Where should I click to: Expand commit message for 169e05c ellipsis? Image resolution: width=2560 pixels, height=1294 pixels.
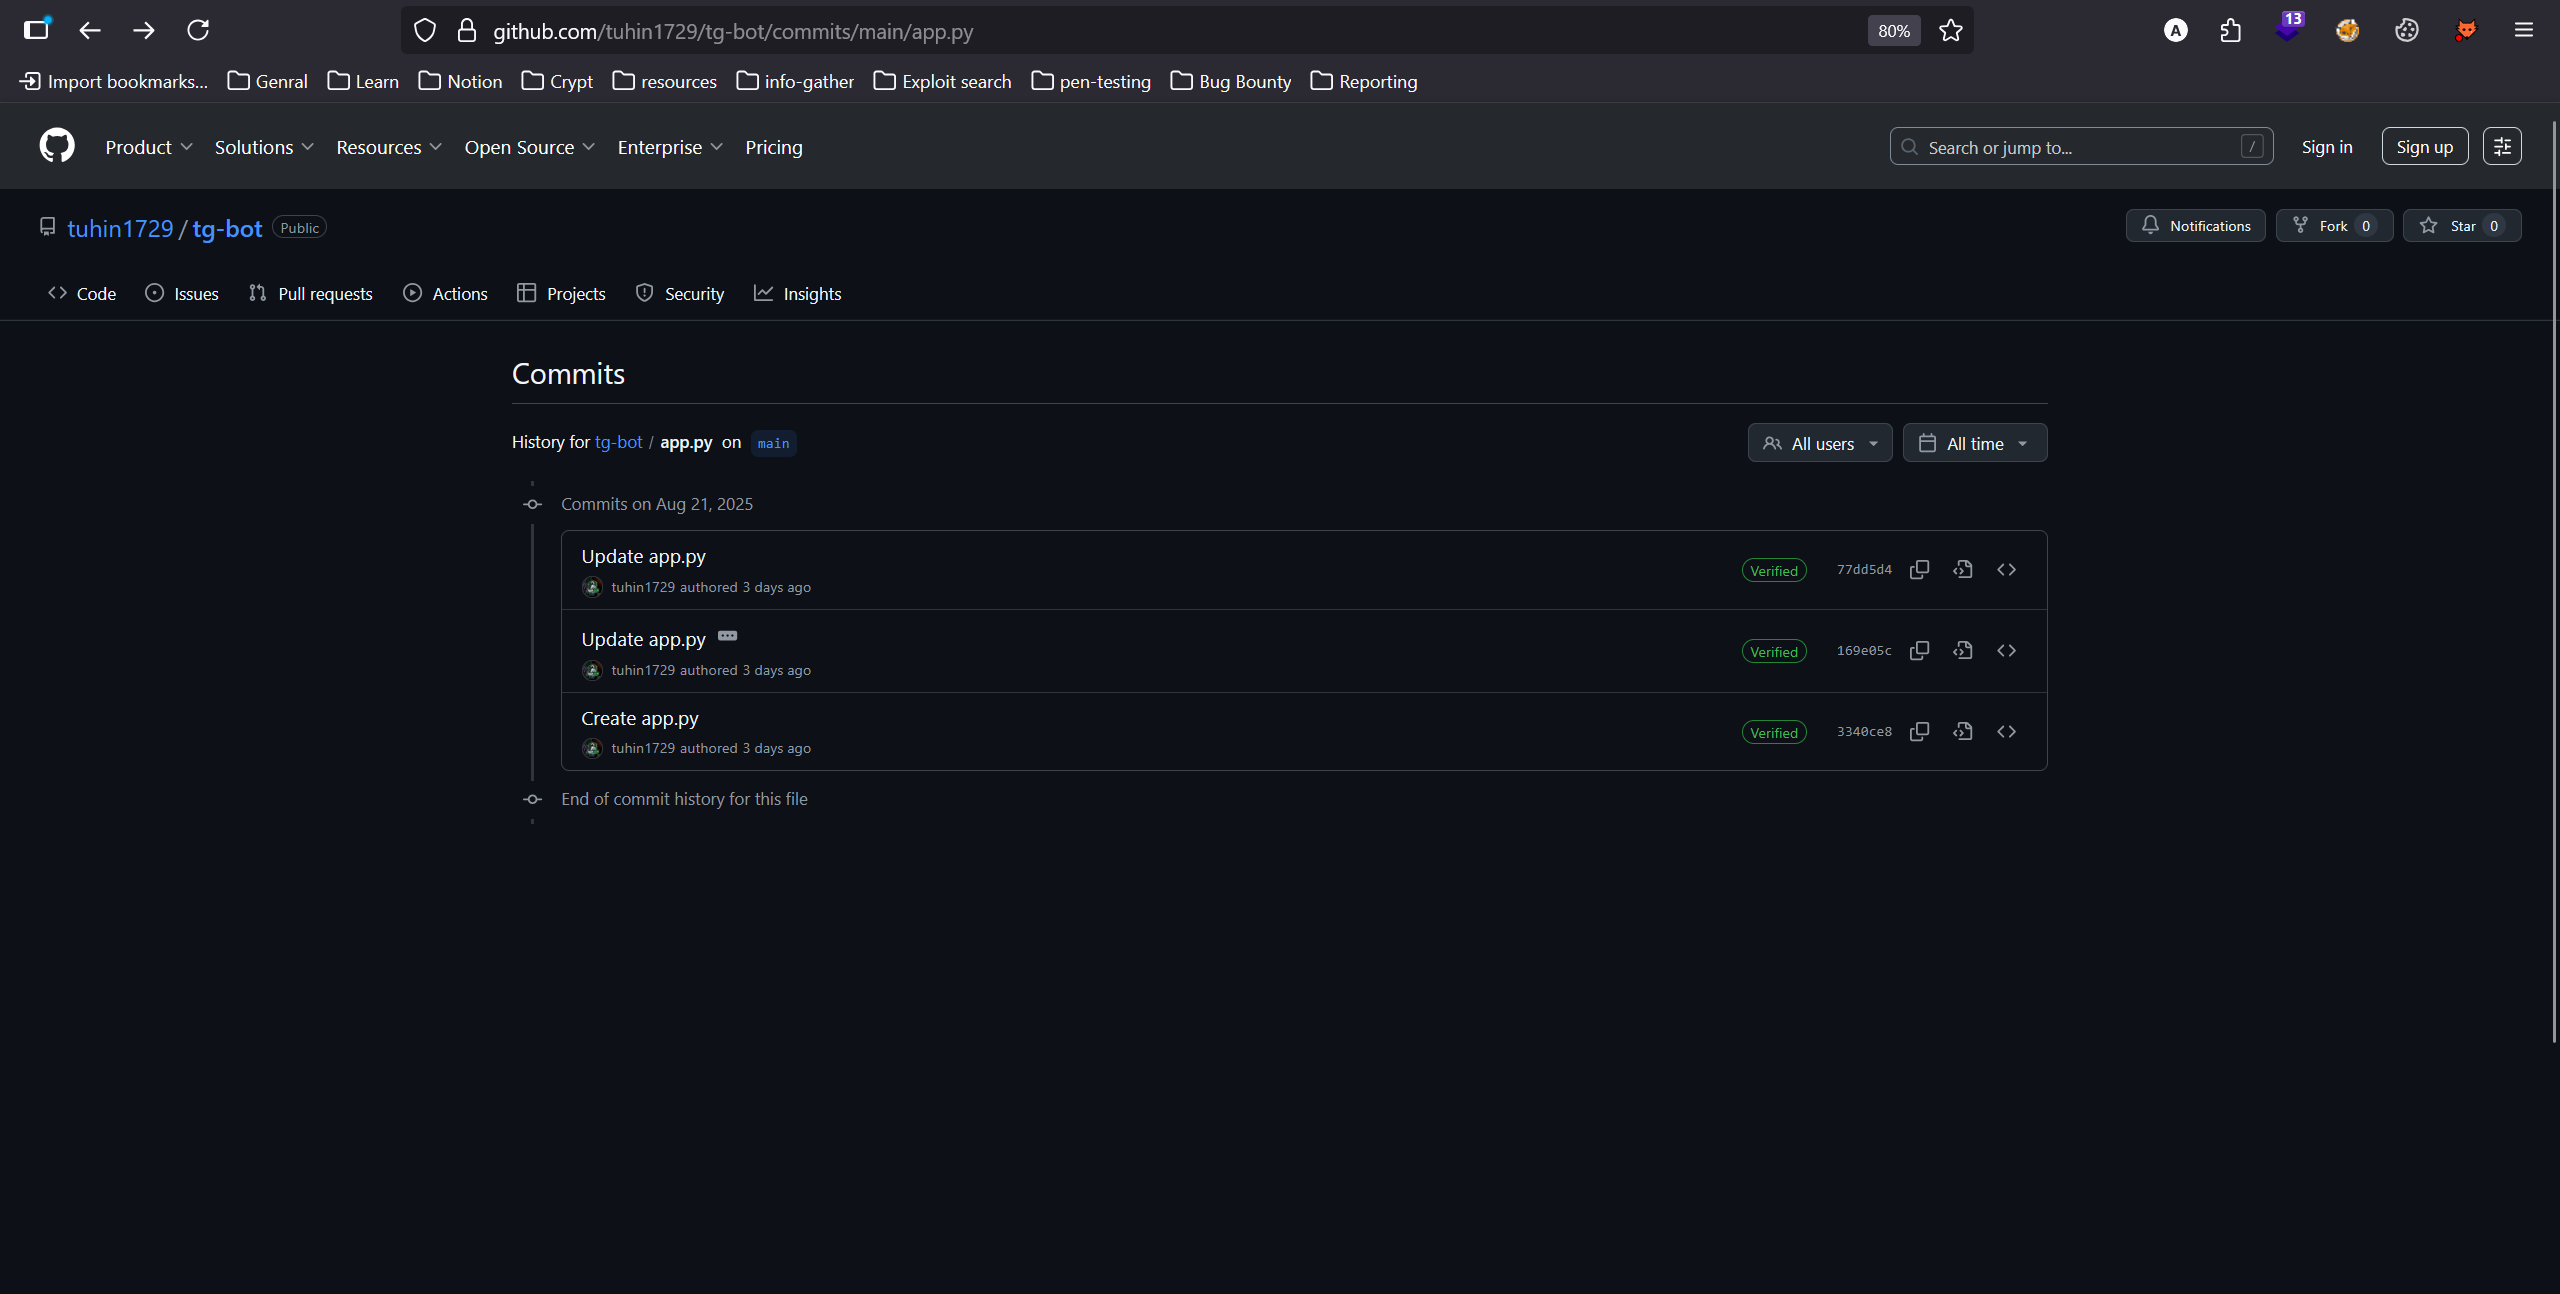pyautogui.click(x=727, y=636)
